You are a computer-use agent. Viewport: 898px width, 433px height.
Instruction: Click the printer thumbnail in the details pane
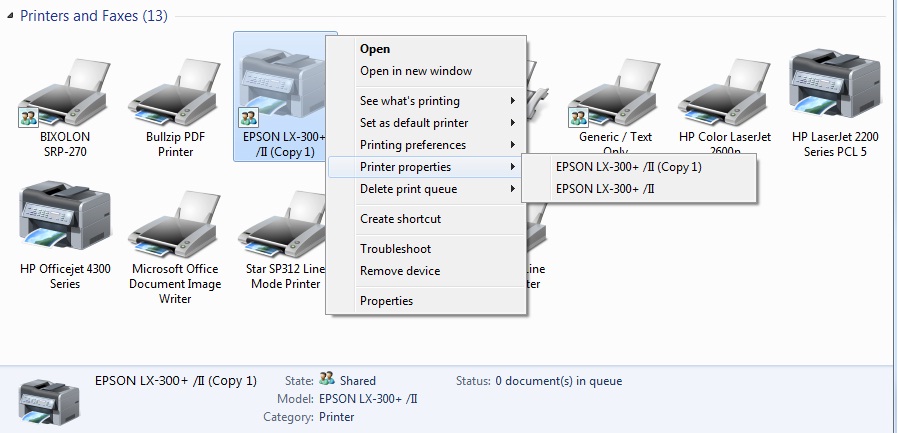point(49,401)
